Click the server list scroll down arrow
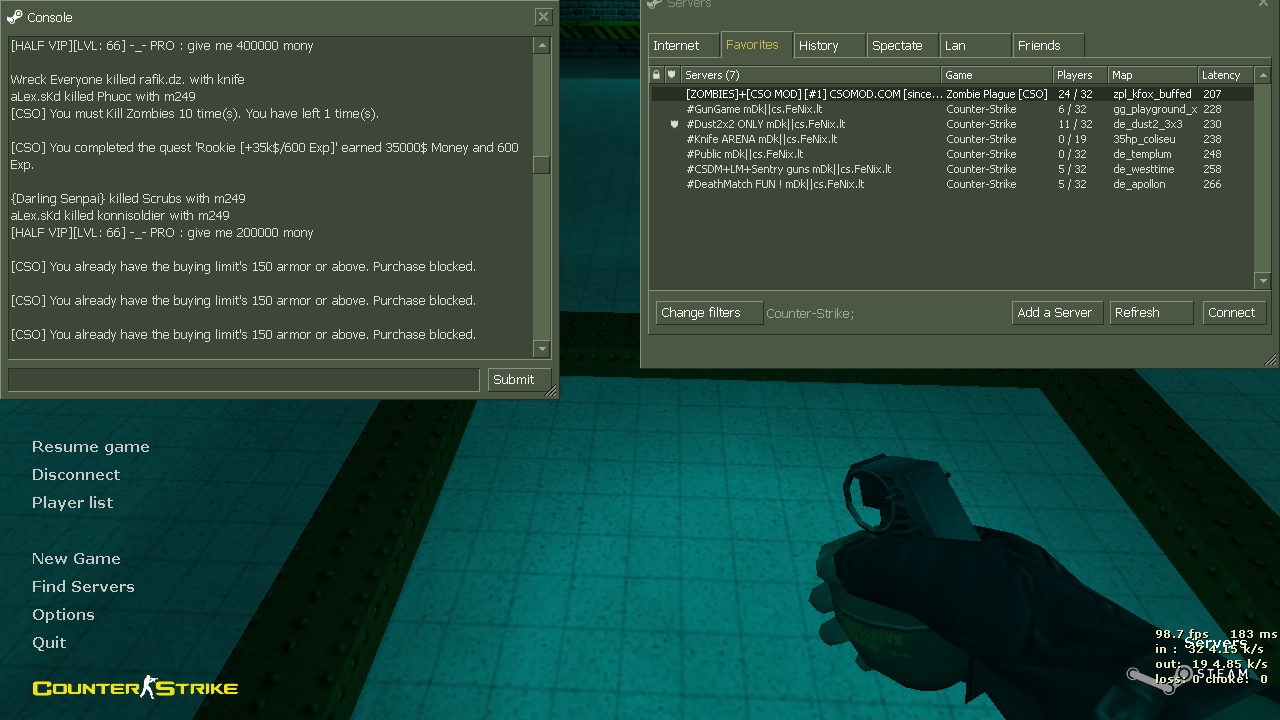This screenshot has height=720, width=1280. pos(1263,281)
